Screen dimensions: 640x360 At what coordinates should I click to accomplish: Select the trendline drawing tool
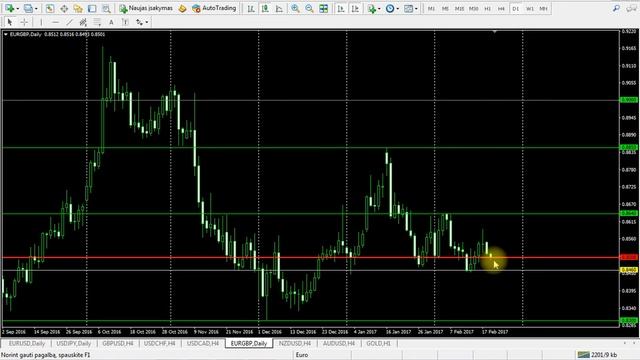[x=69, y=22]
